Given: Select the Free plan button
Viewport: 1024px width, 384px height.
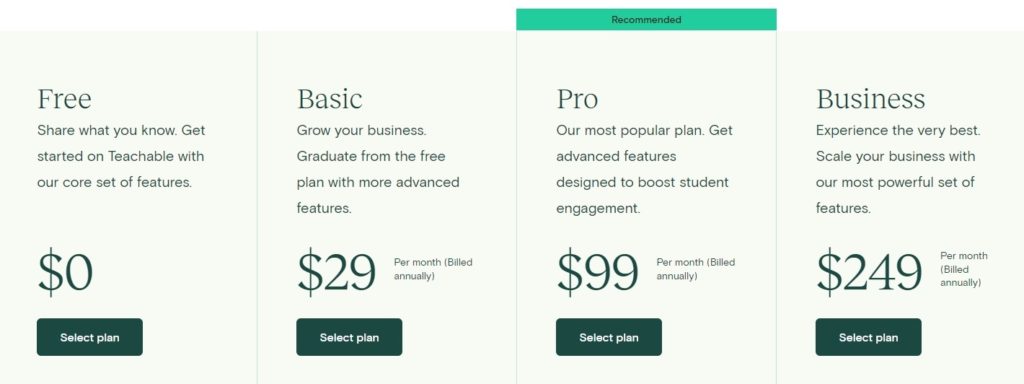Looking at the screenshot, I should tap(89, 337).
